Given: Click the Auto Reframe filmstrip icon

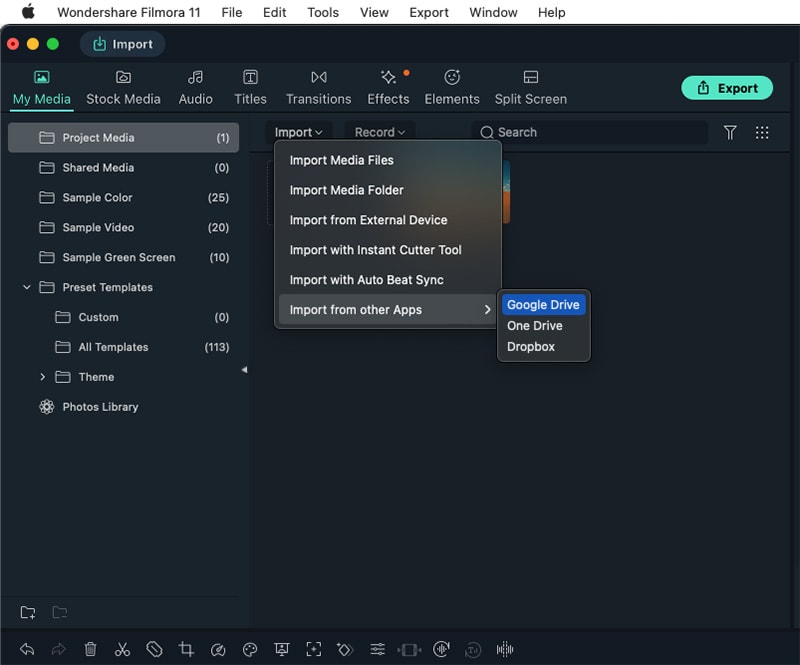Looking at the screenshot, I should pyautogui.click(x=409, y=650).
